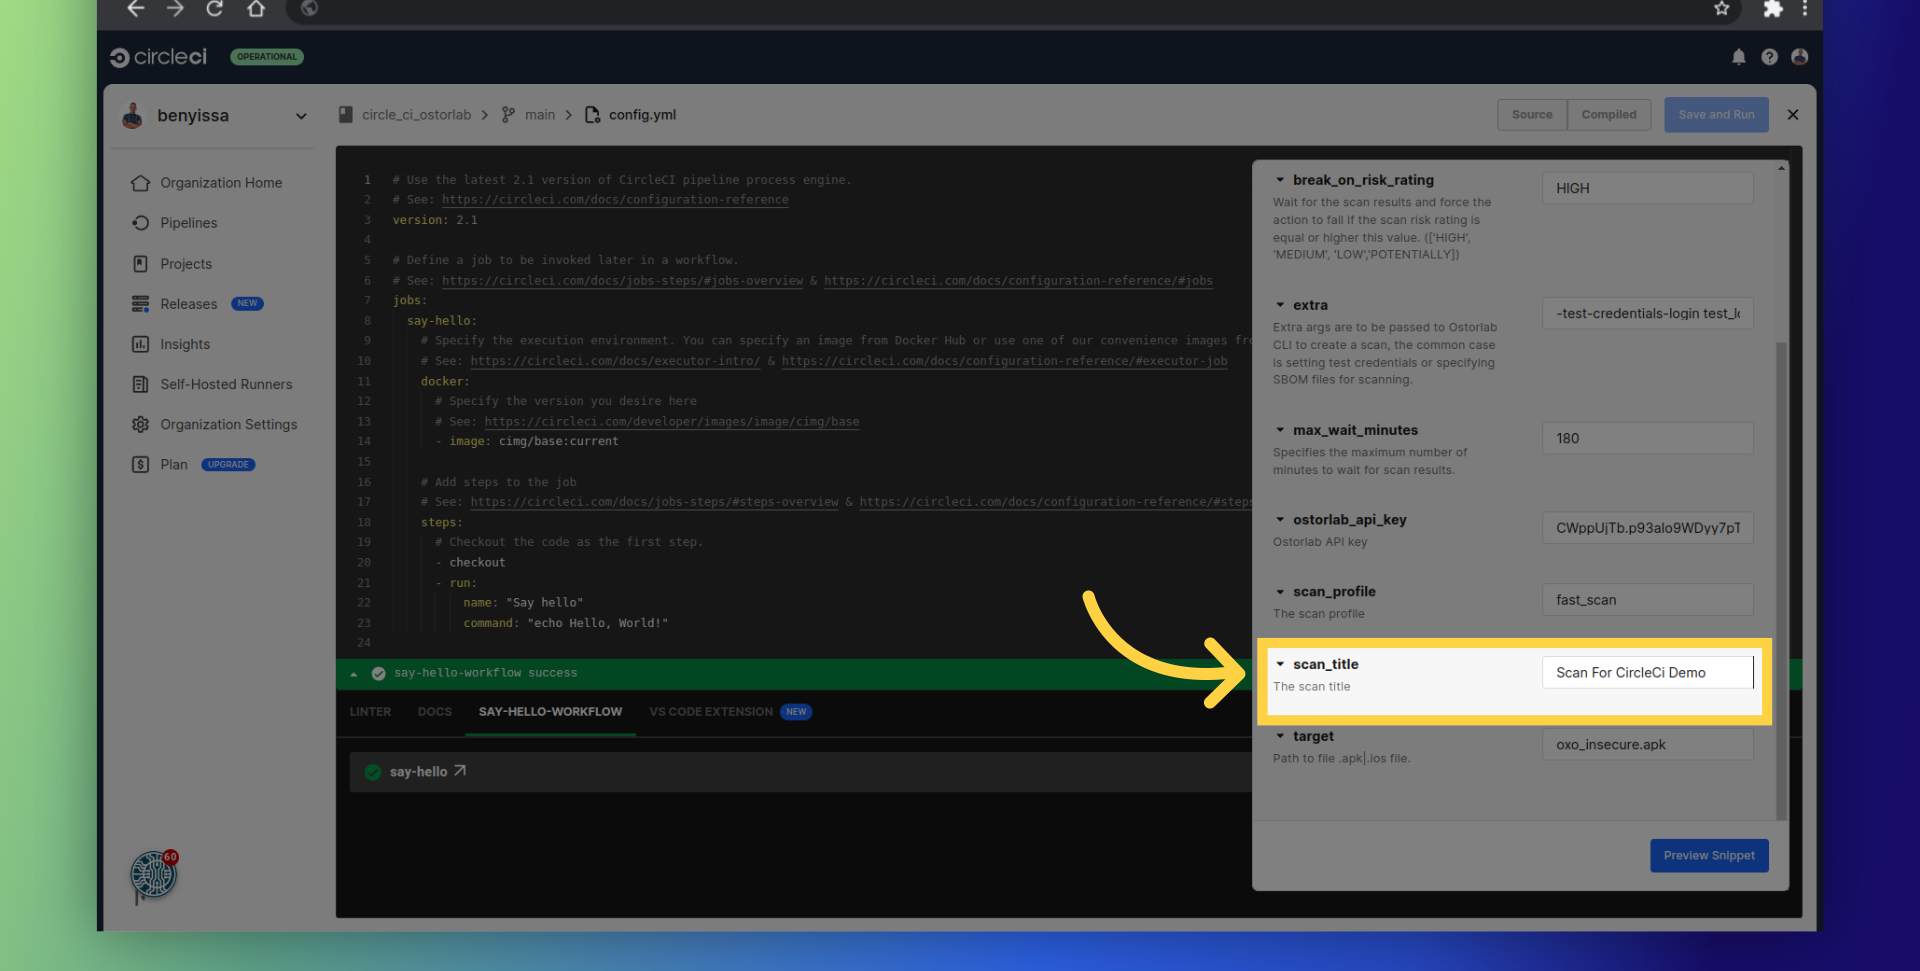
Task: Open the user avatar menu in header
Action: pos(1799,57)
